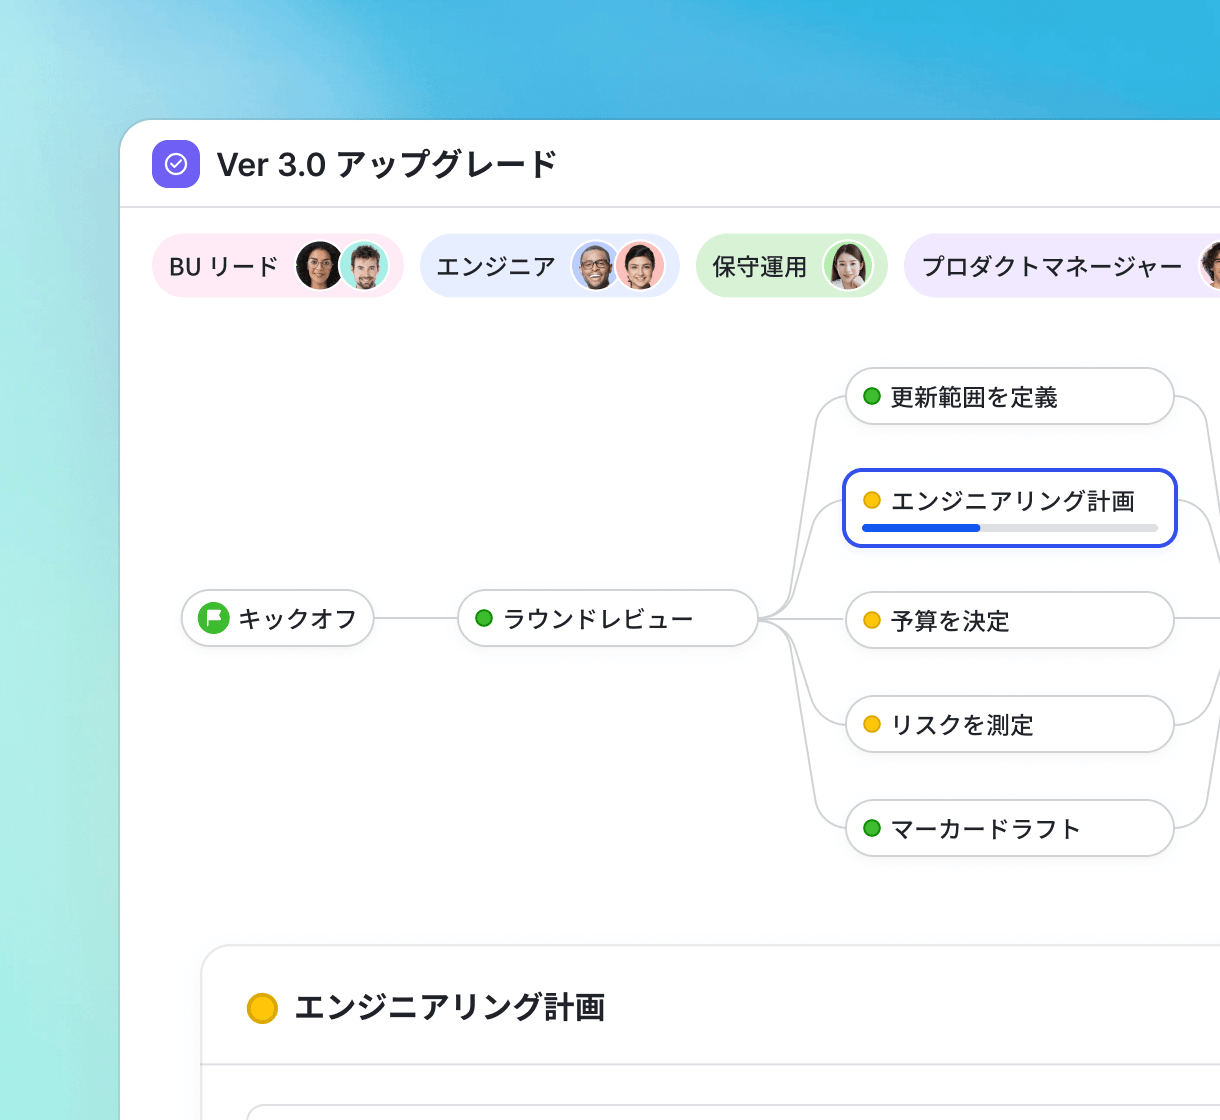Click the yellow dot beside the bottom エンジニアリング計画 heading
The image size is (1220, 1120).
[x=263, y=1009]
